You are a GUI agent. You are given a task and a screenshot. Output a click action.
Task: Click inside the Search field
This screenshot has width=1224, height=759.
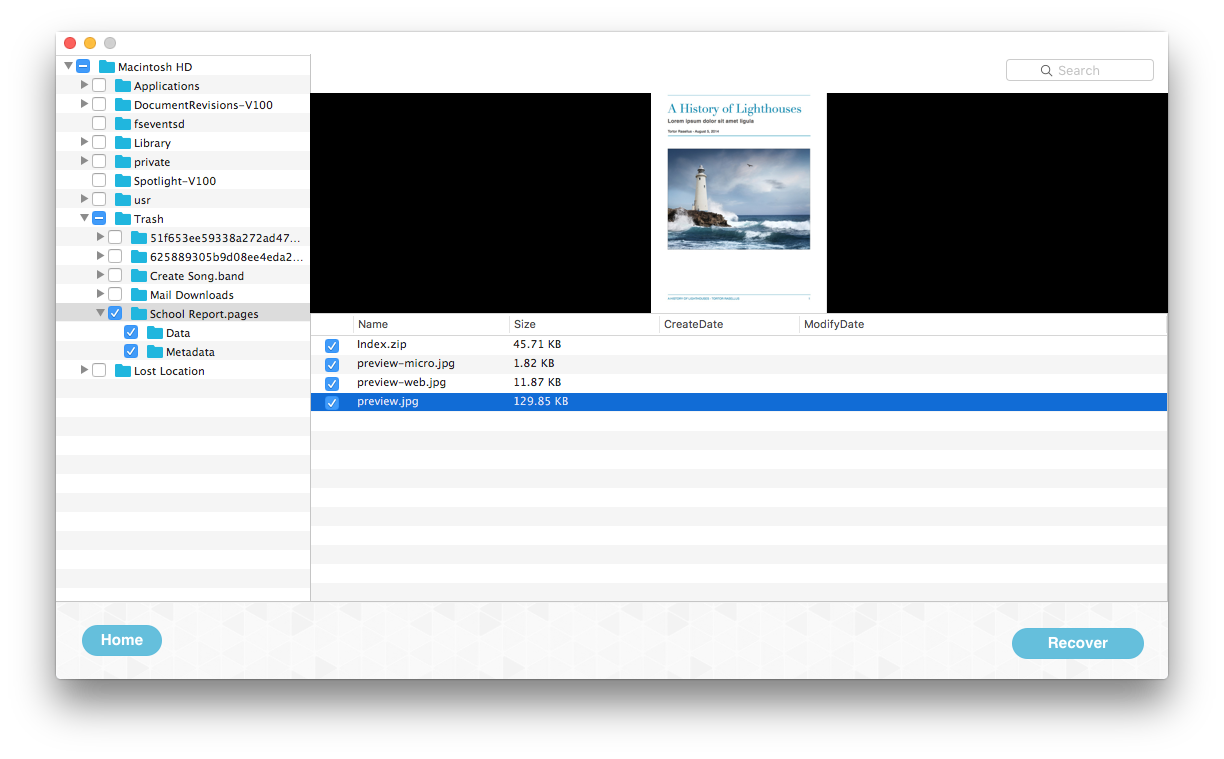(x=1080, y=71)
